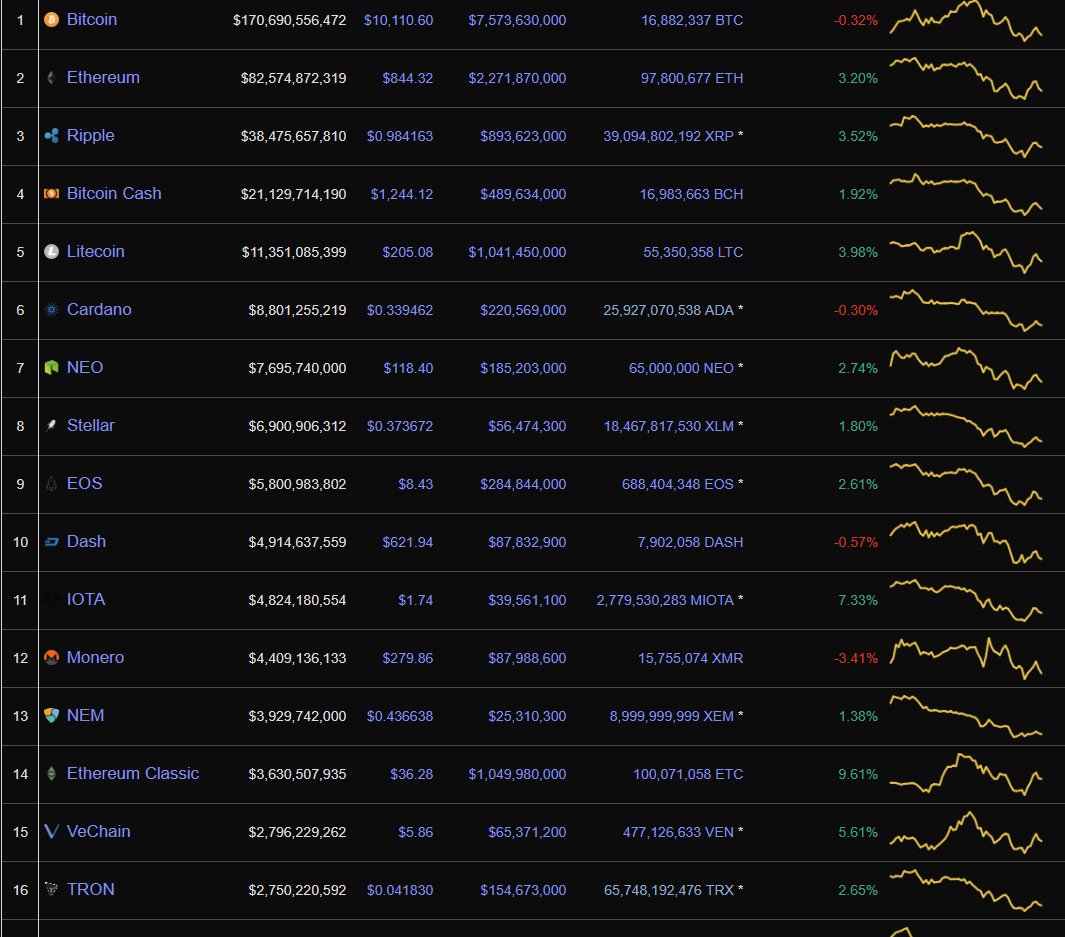
Task: Click Cardano market cap $8,801,255,219
Action: 297,310
